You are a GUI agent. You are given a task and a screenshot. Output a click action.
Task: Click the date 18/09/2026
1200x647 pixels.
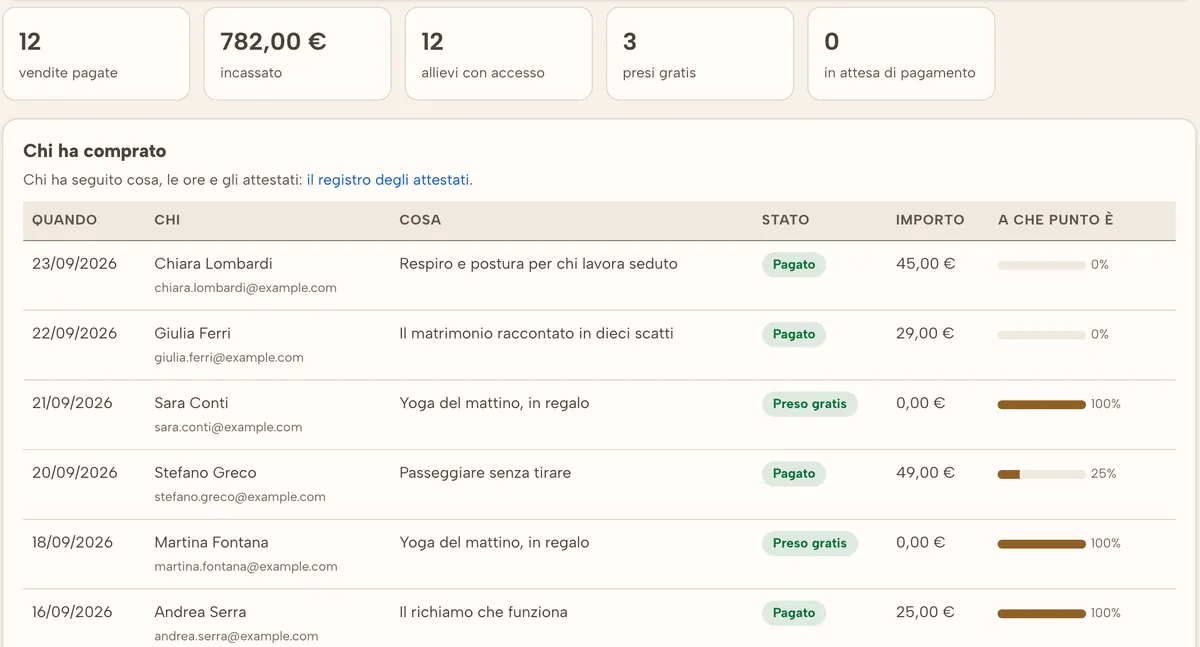tap(73, 543)
